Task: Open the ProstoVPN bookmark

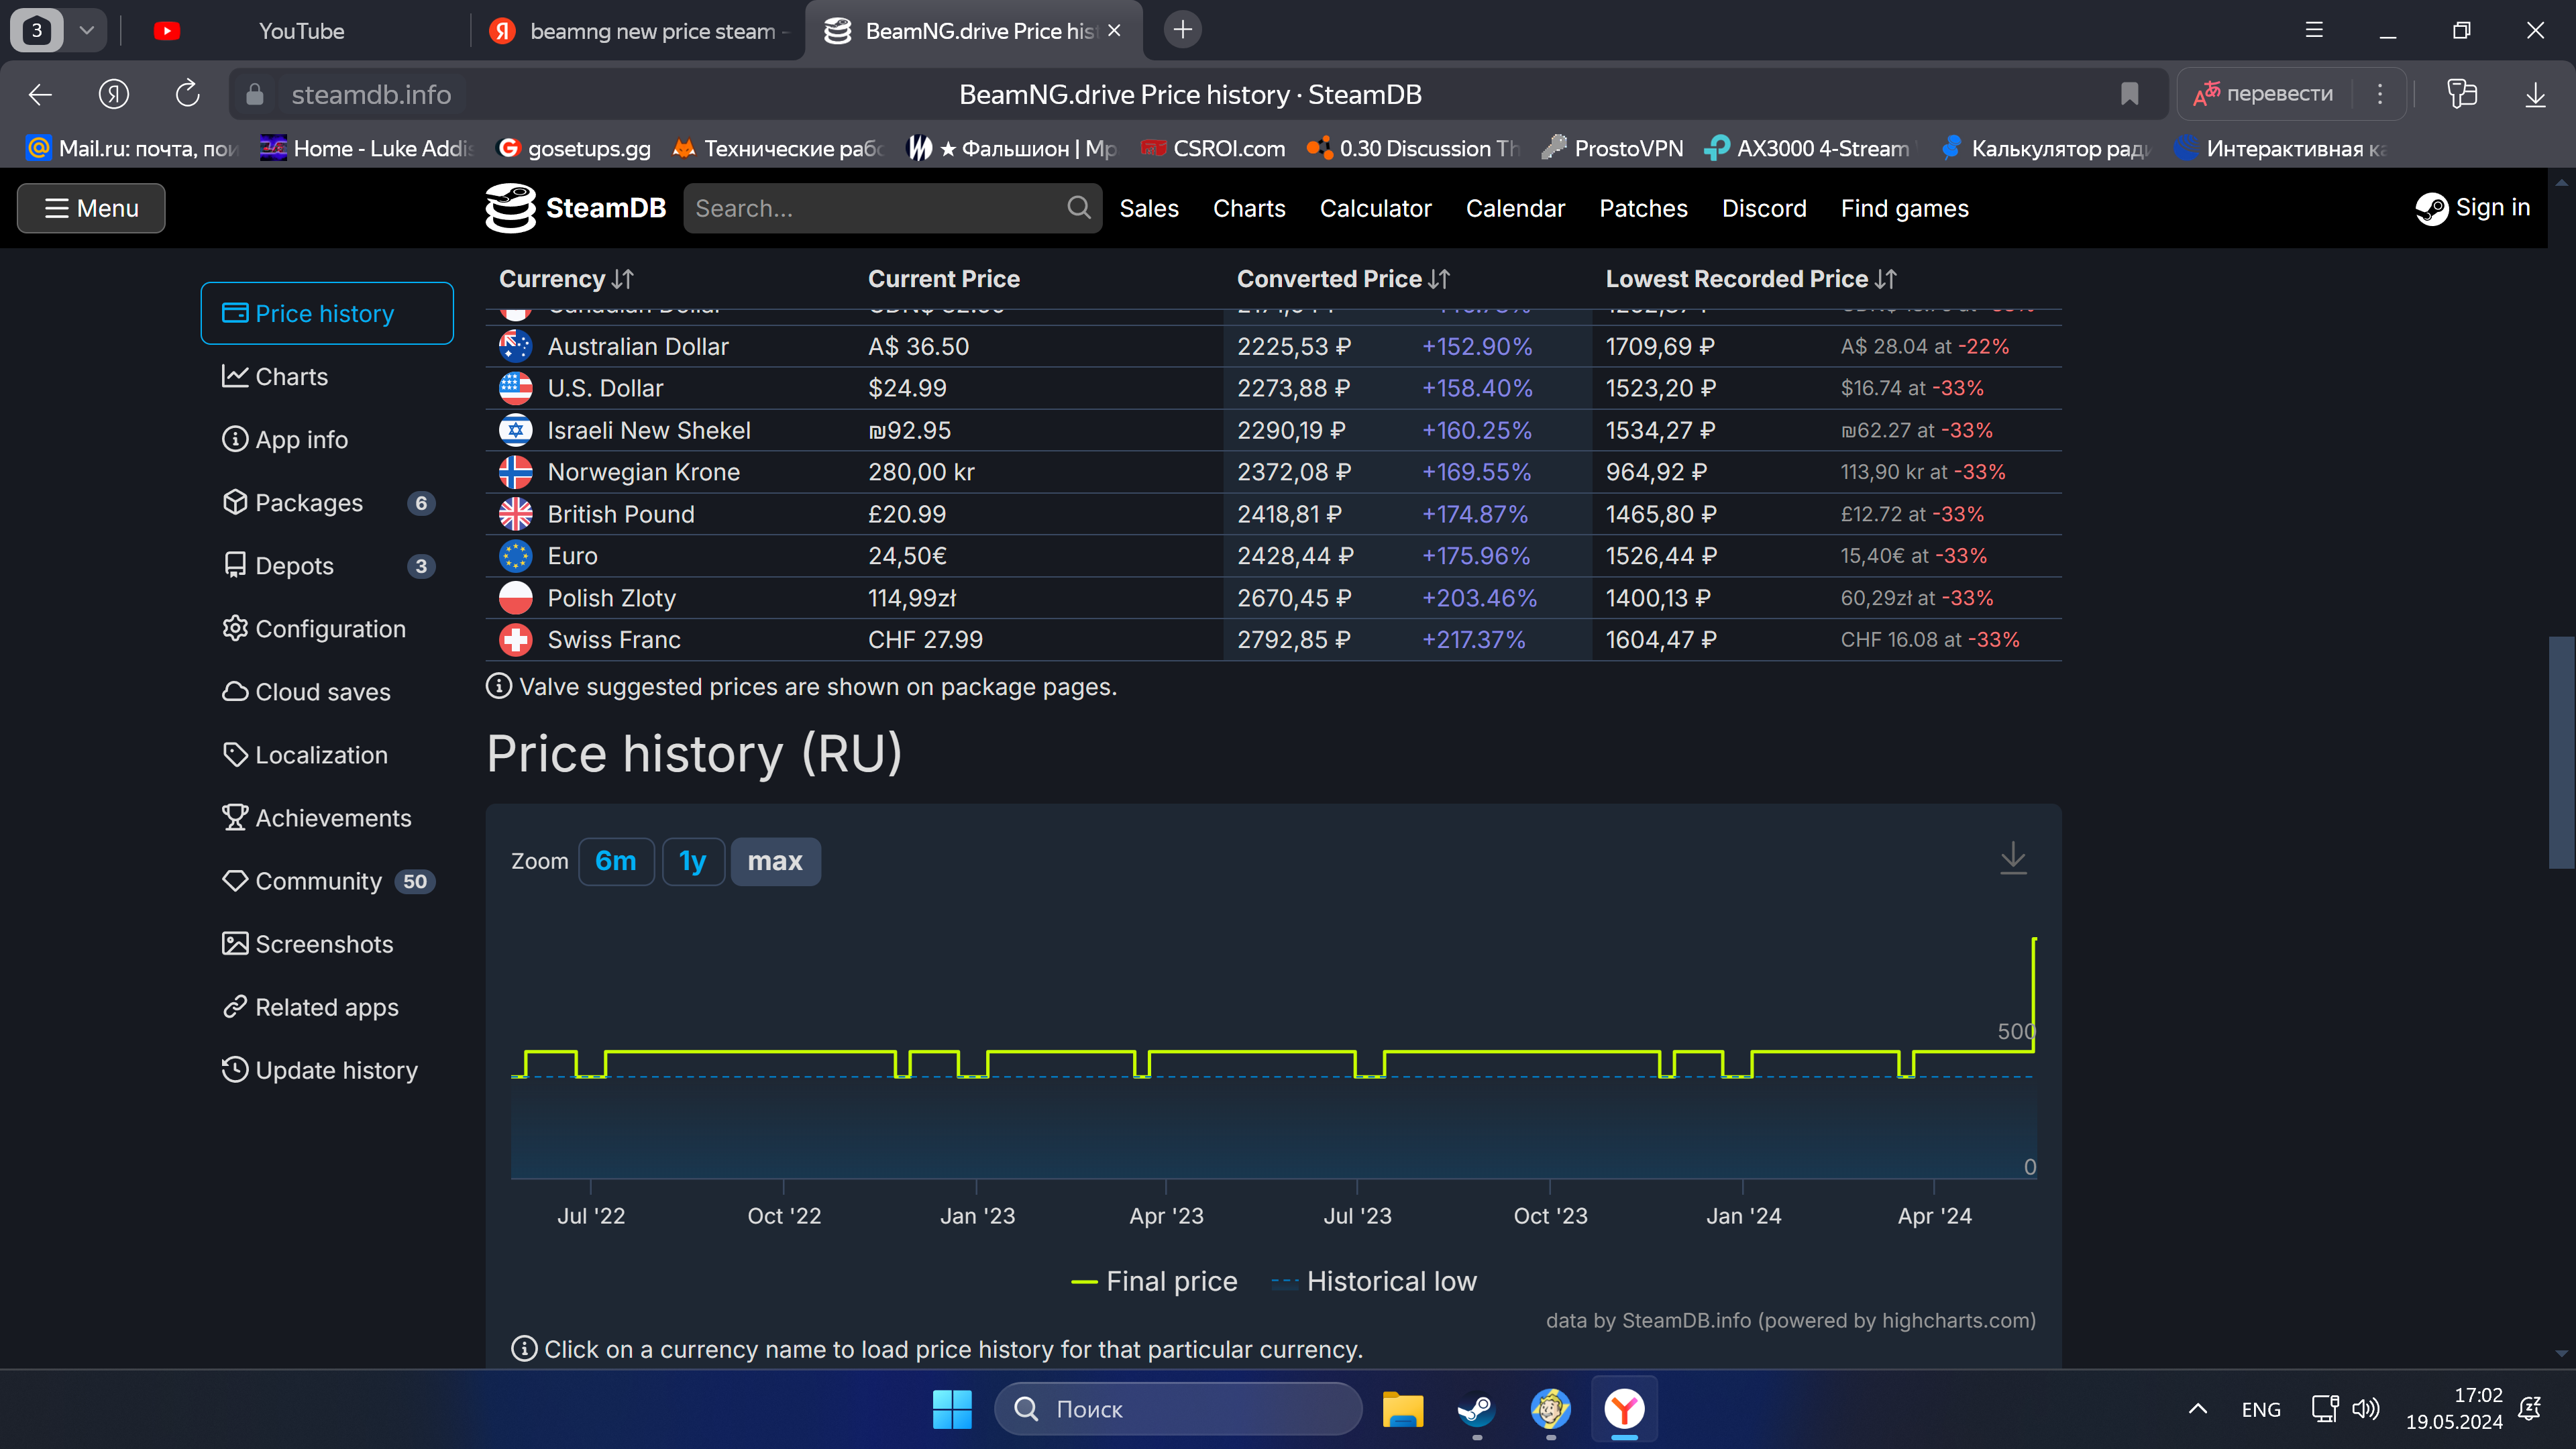Action: [x=1612, y=148]
